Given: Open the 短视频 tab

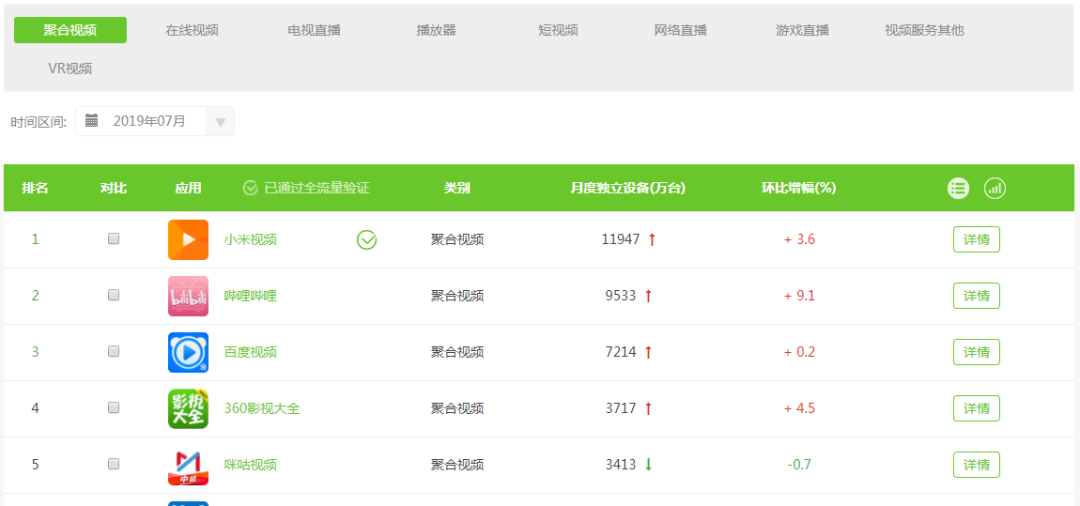Looking at the screenshot, I should [558, 30].
